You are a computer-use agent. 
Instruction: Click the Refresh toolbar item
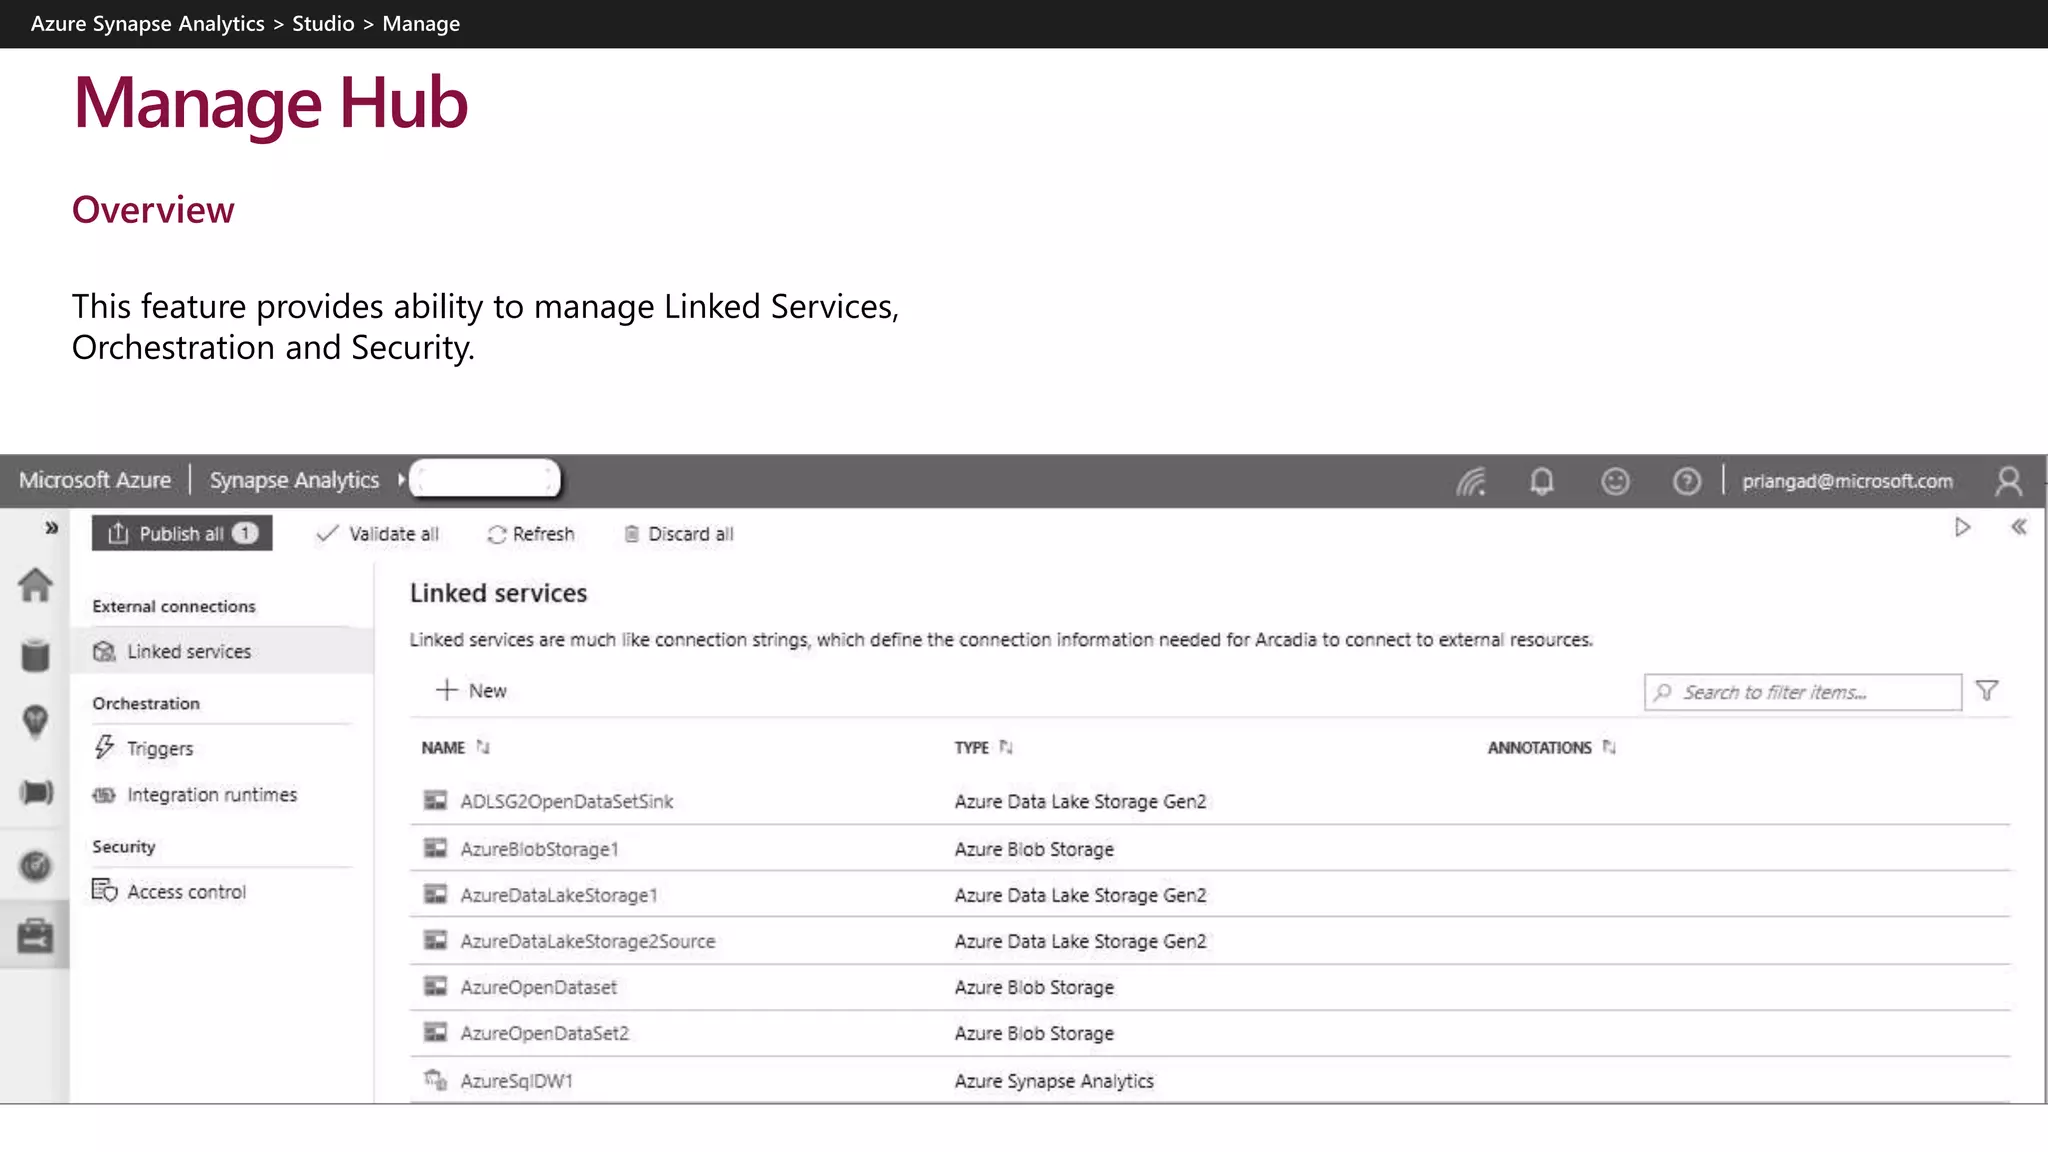point(530,534)
